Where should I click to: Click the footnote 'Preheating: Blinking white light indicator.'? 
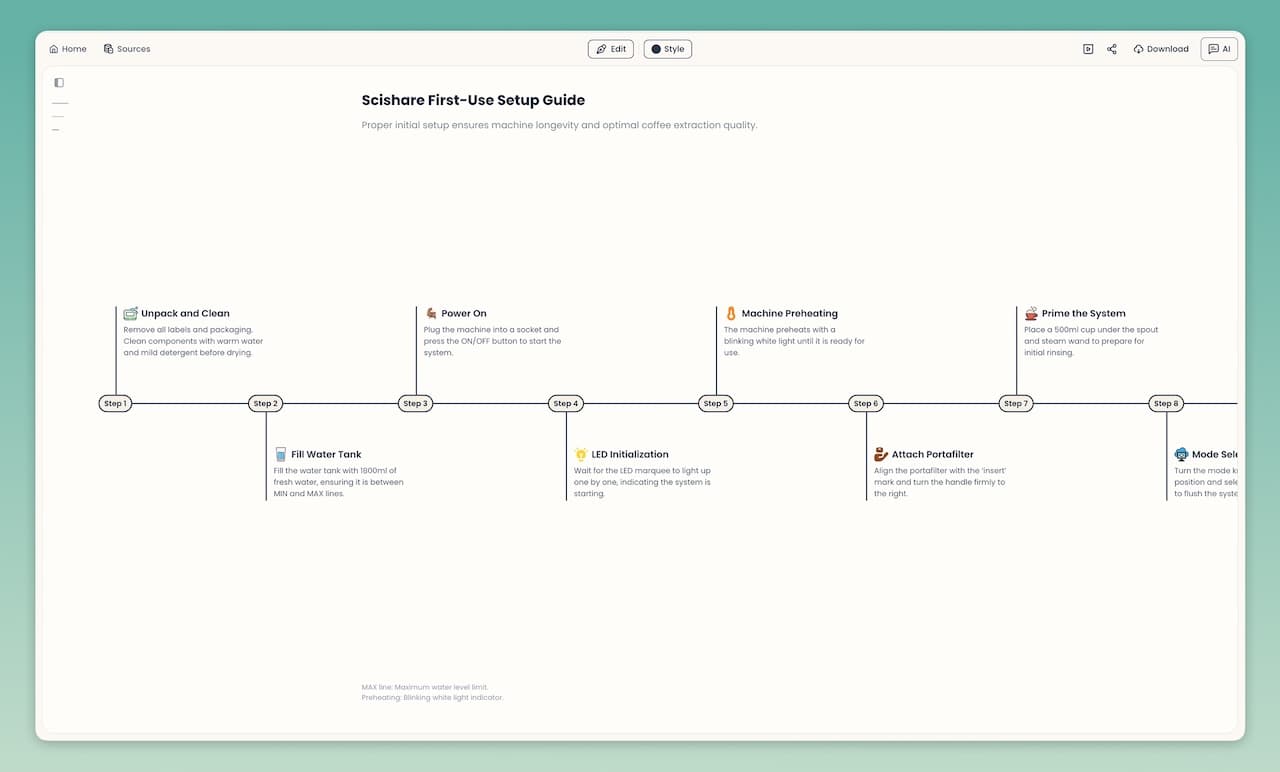tap(432, 697)
